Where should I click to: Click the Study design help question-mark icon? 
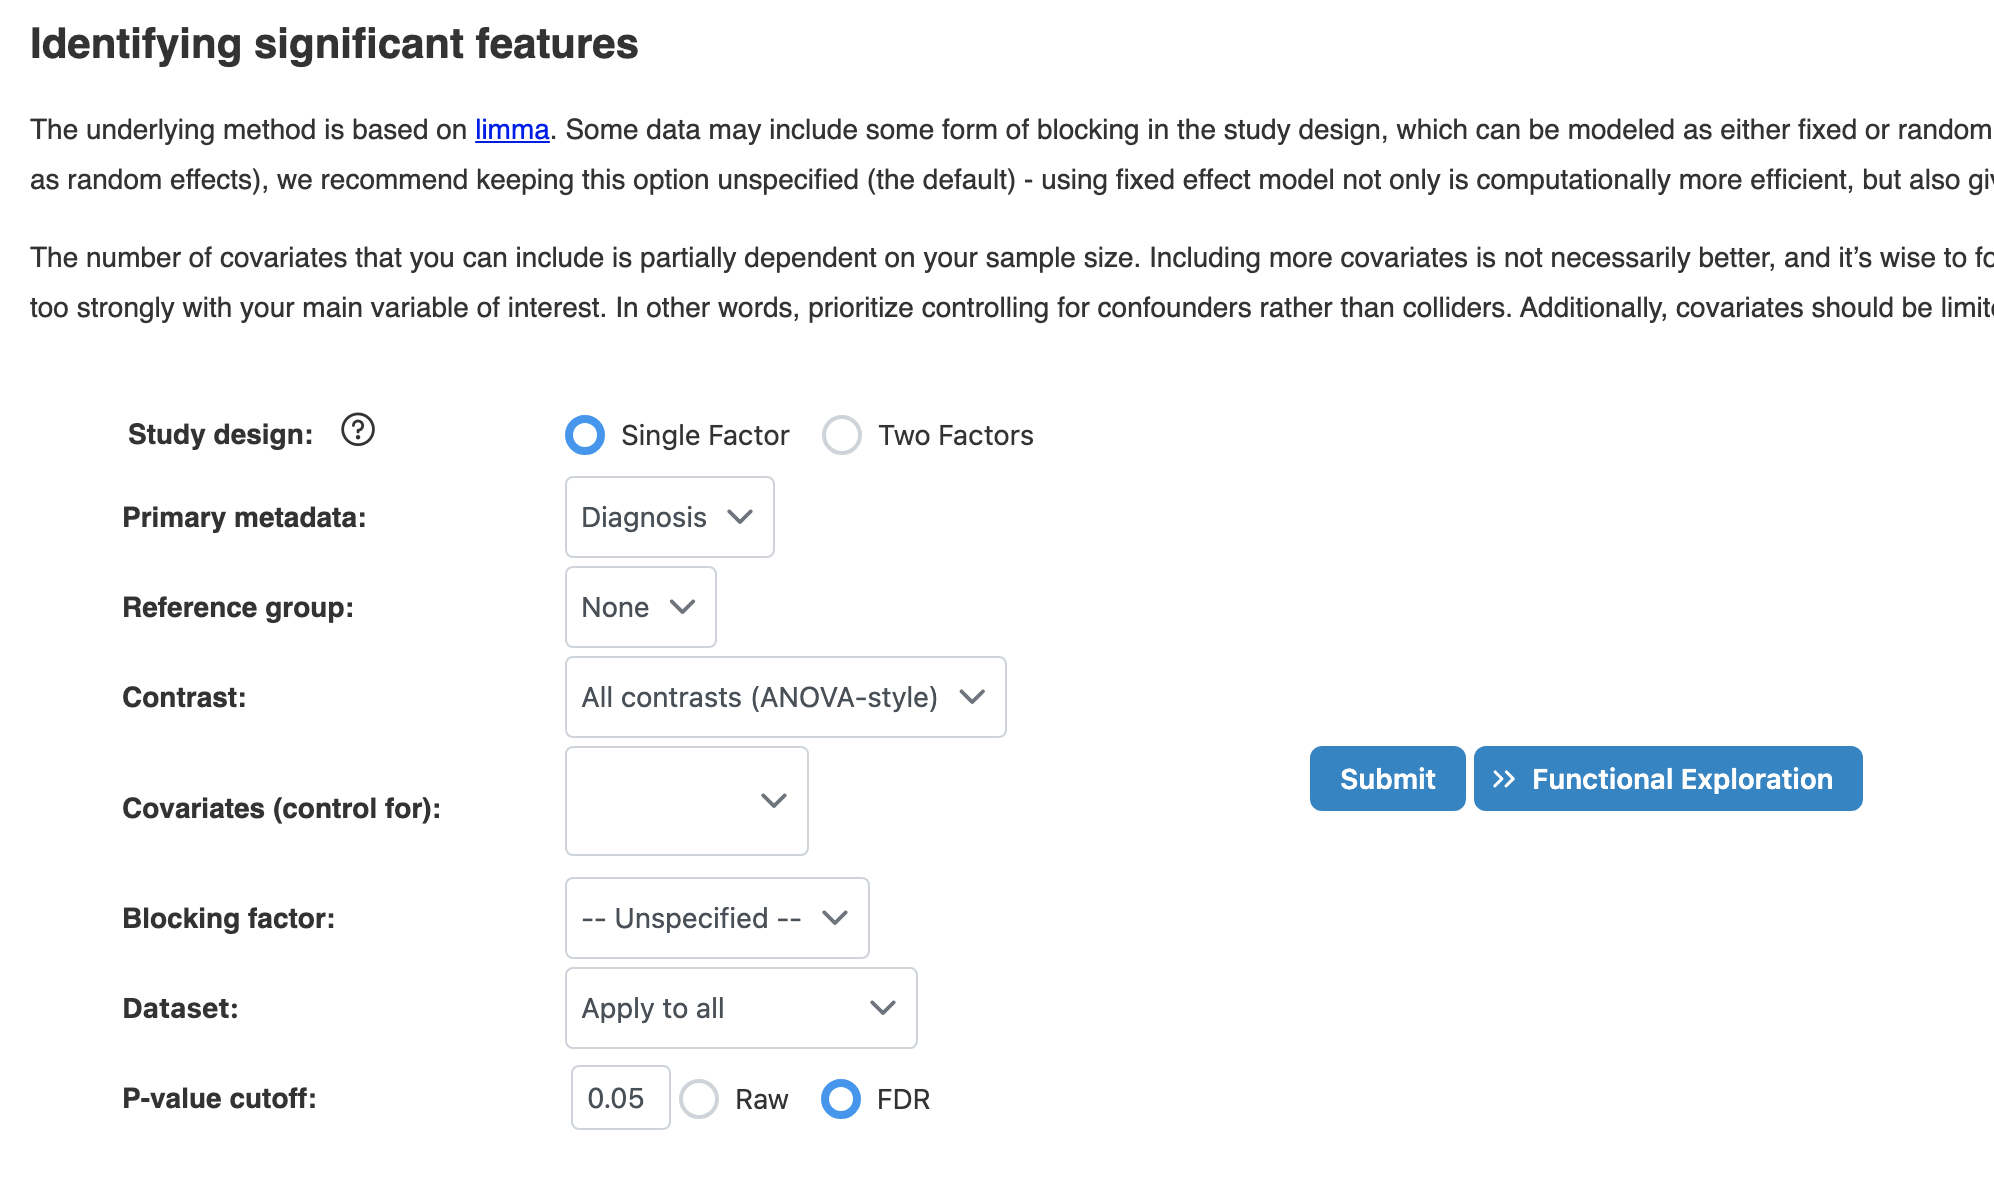(x=357, y=430)
